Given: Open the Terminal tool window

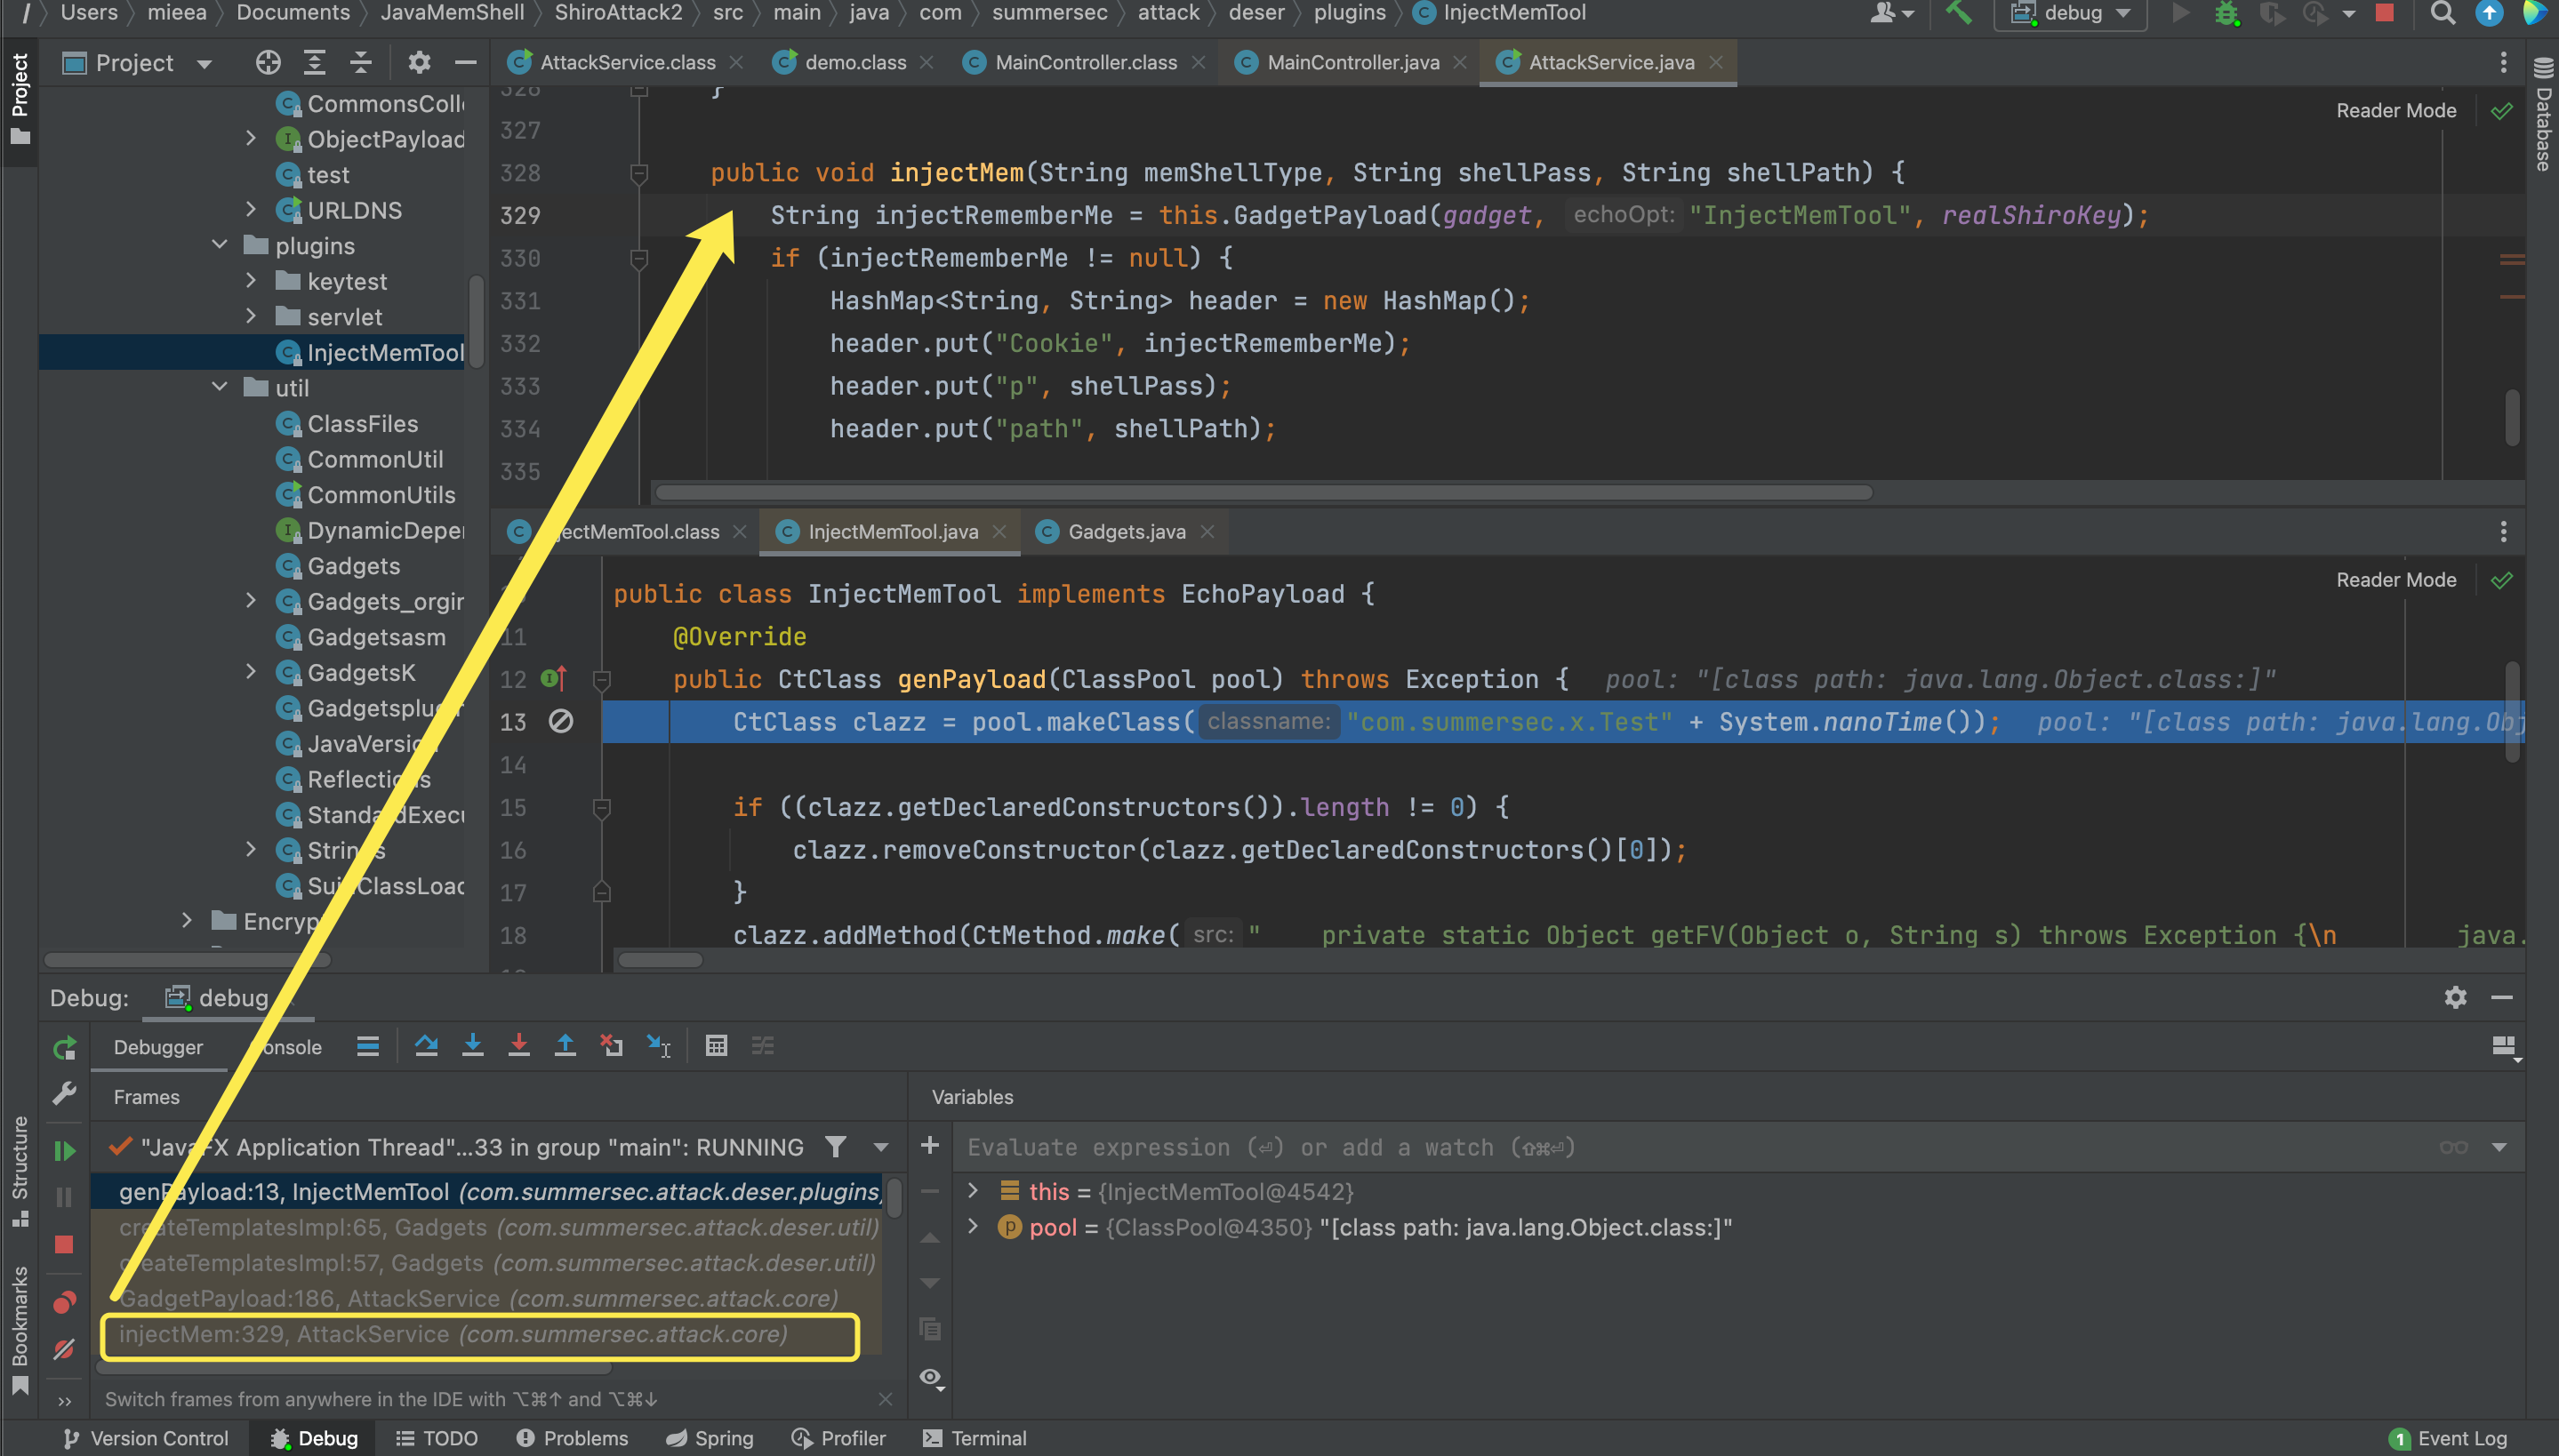Looking at the screenshot, I should coord(974,1438).
